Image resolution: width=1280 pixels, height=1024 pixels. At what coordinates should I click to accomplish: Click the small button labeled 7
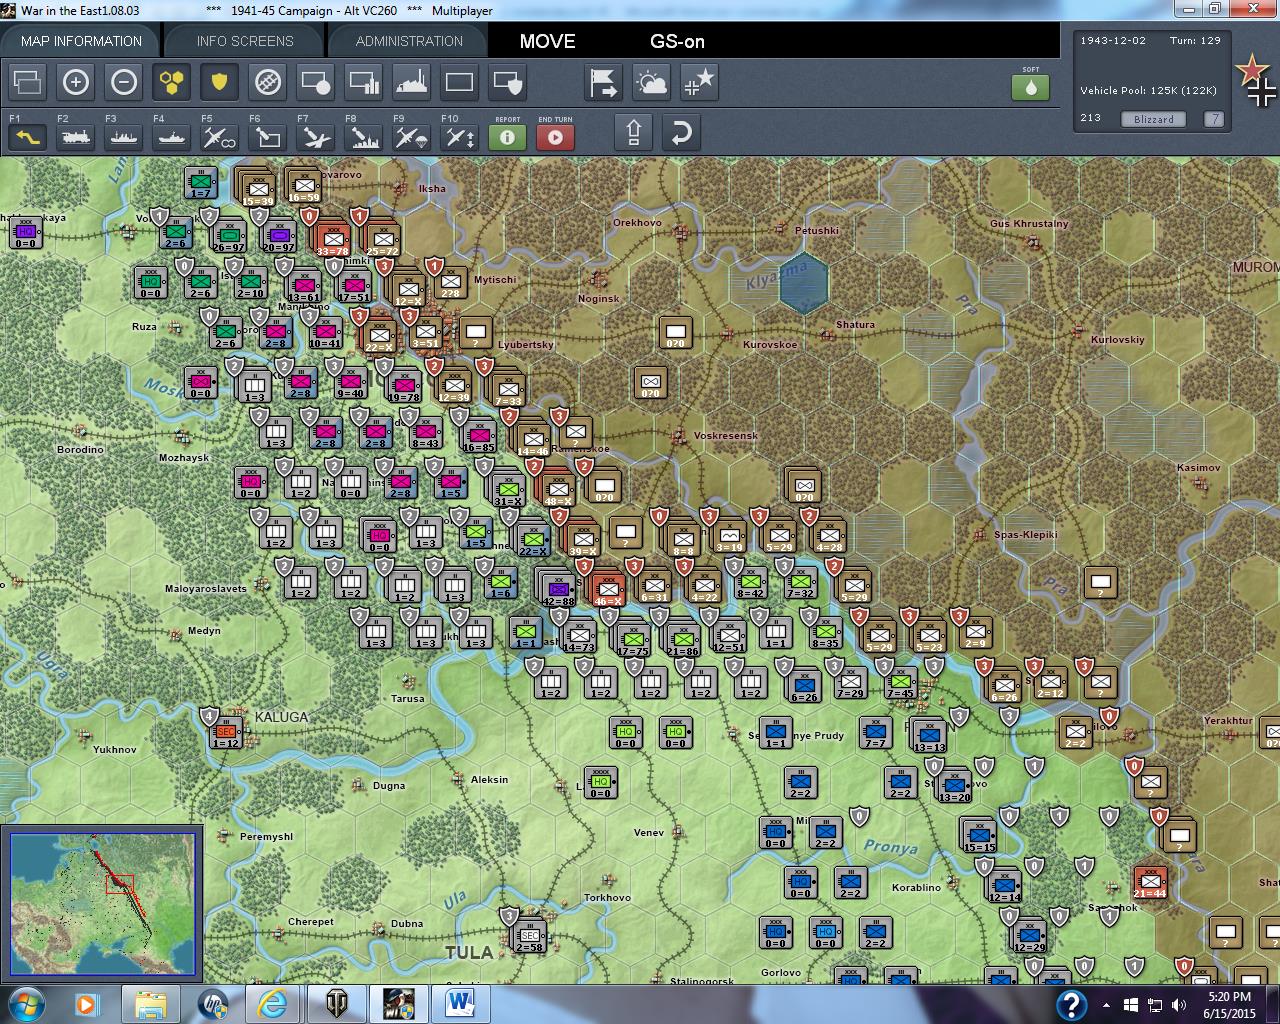click(1213, 119)
